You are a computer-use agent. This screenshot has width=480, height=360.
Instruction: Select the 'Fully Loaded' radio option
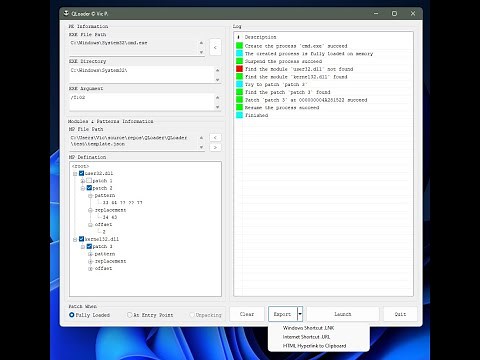[x=71, y=315]
